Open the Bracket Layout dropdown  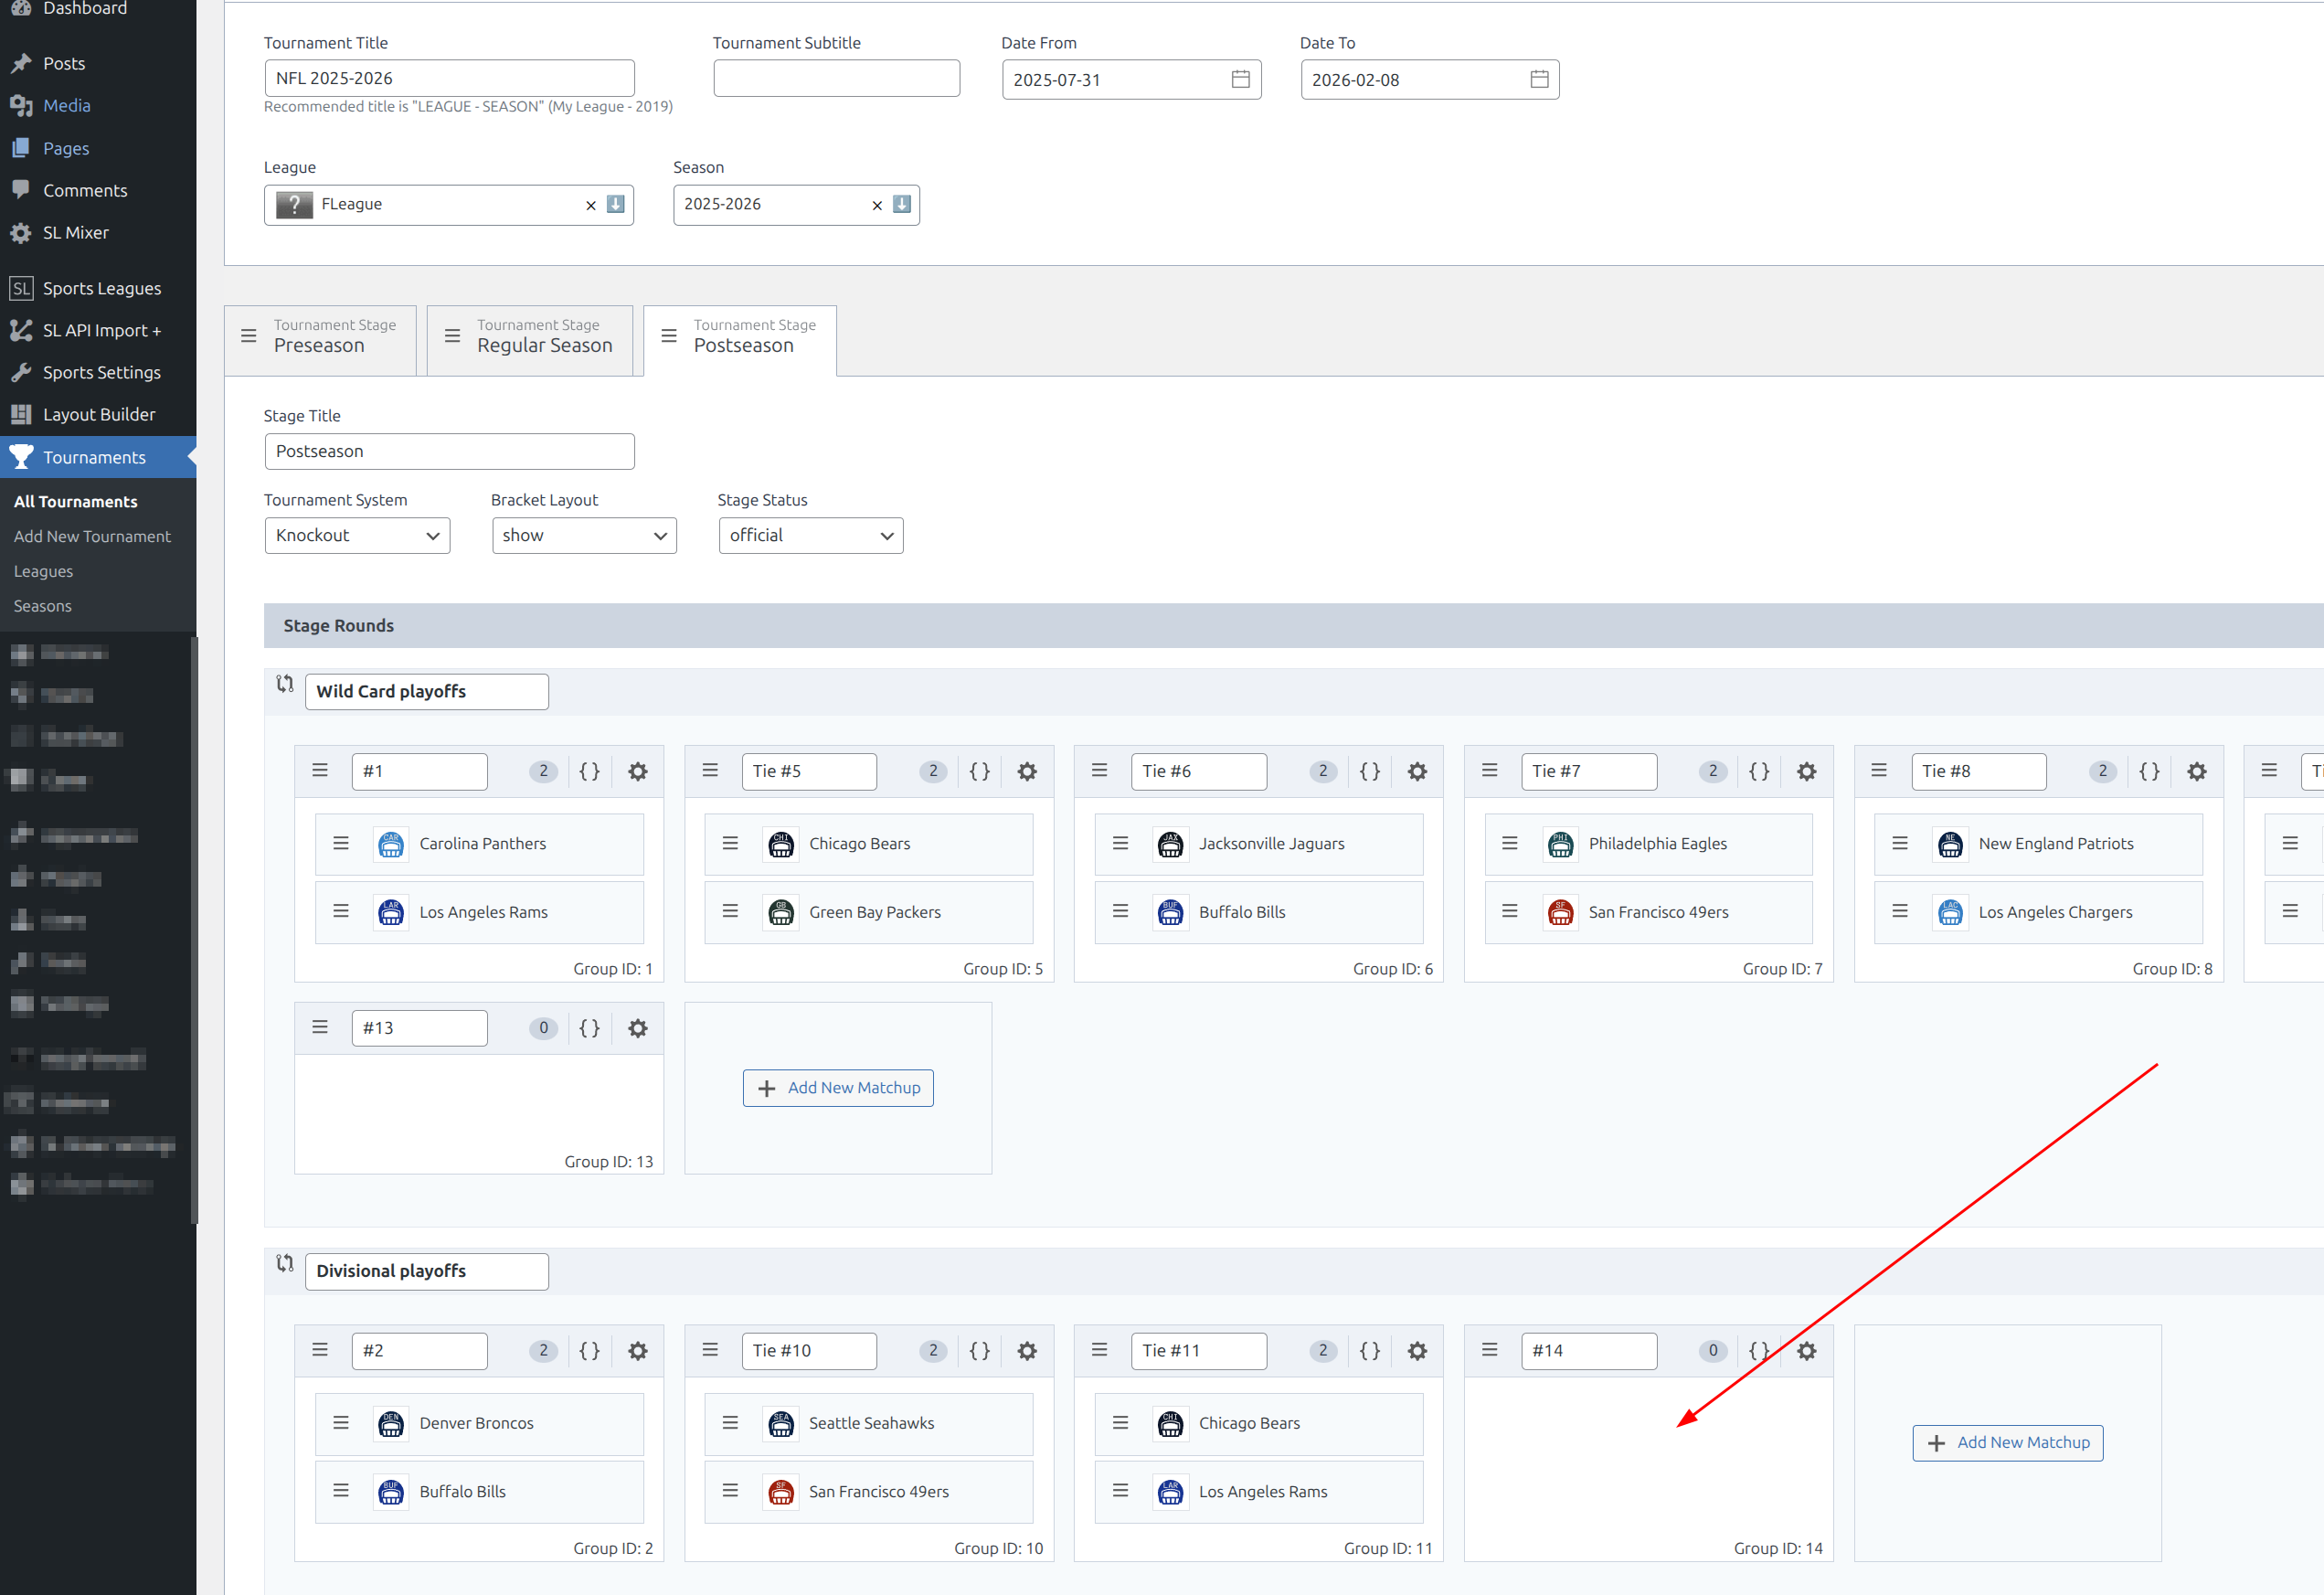pos(584,535)
